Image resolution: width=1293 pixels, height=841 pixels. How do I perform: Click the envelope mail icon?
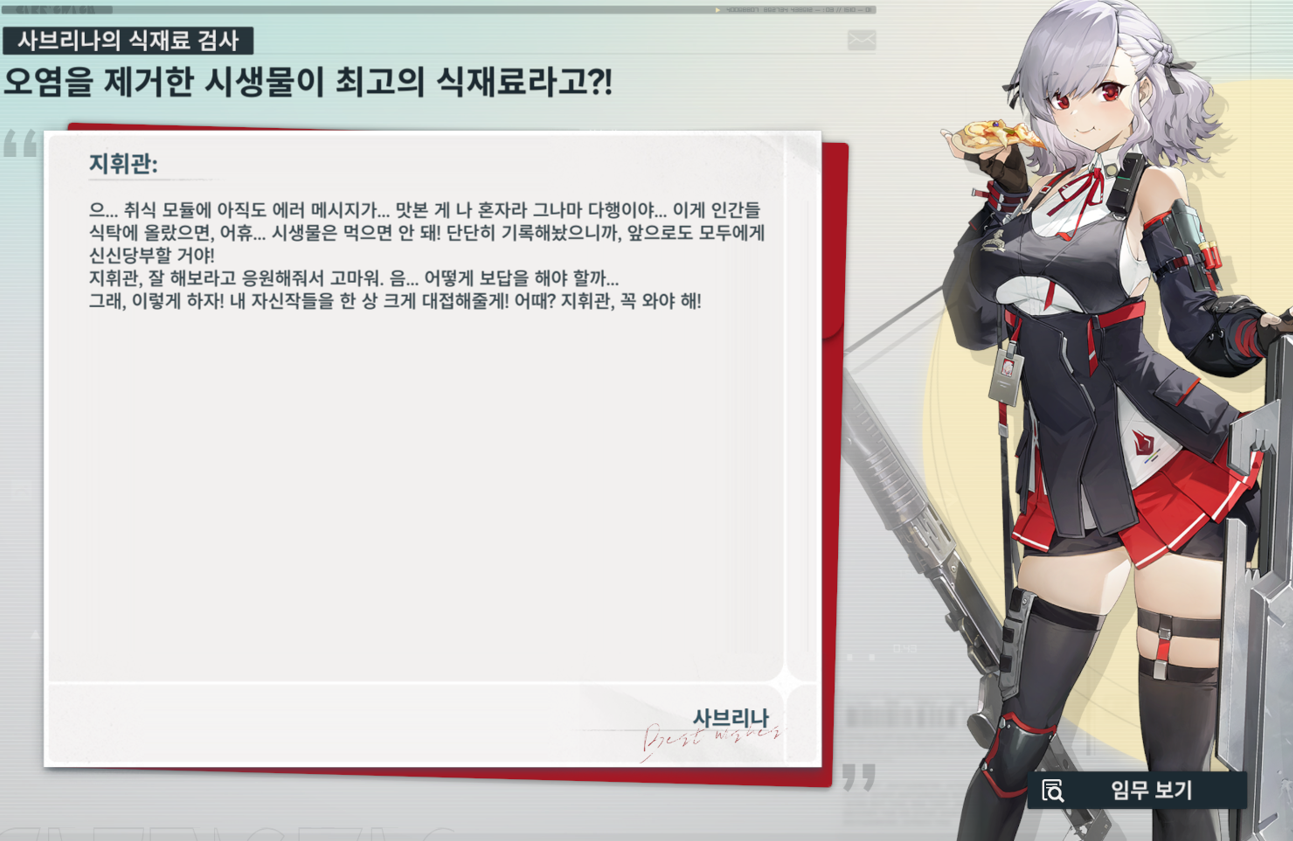coord(861,40)
